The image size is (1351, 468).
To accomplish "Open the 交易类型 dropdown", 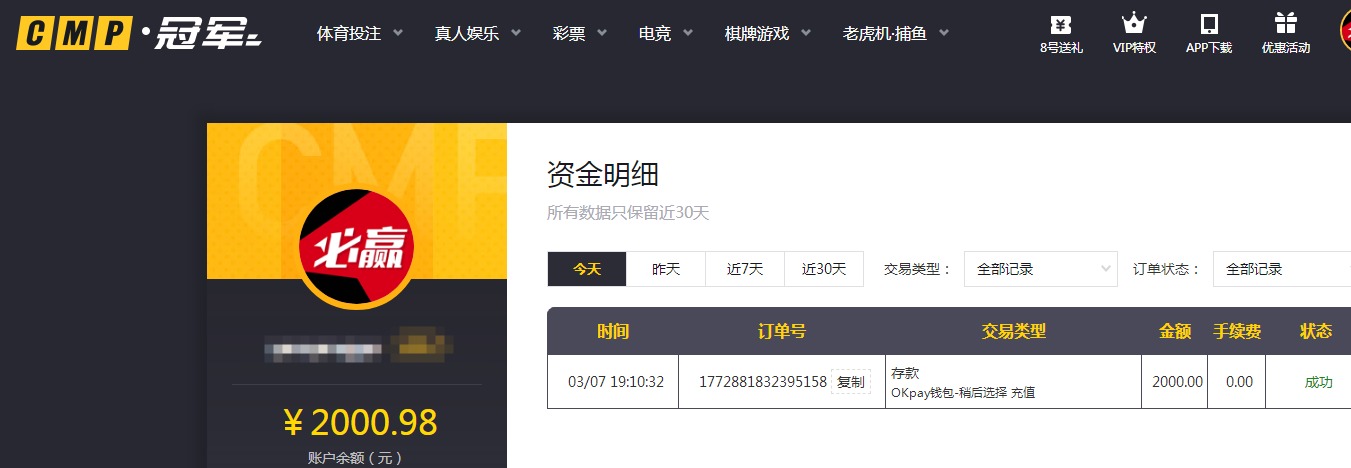I will 1040,269.
